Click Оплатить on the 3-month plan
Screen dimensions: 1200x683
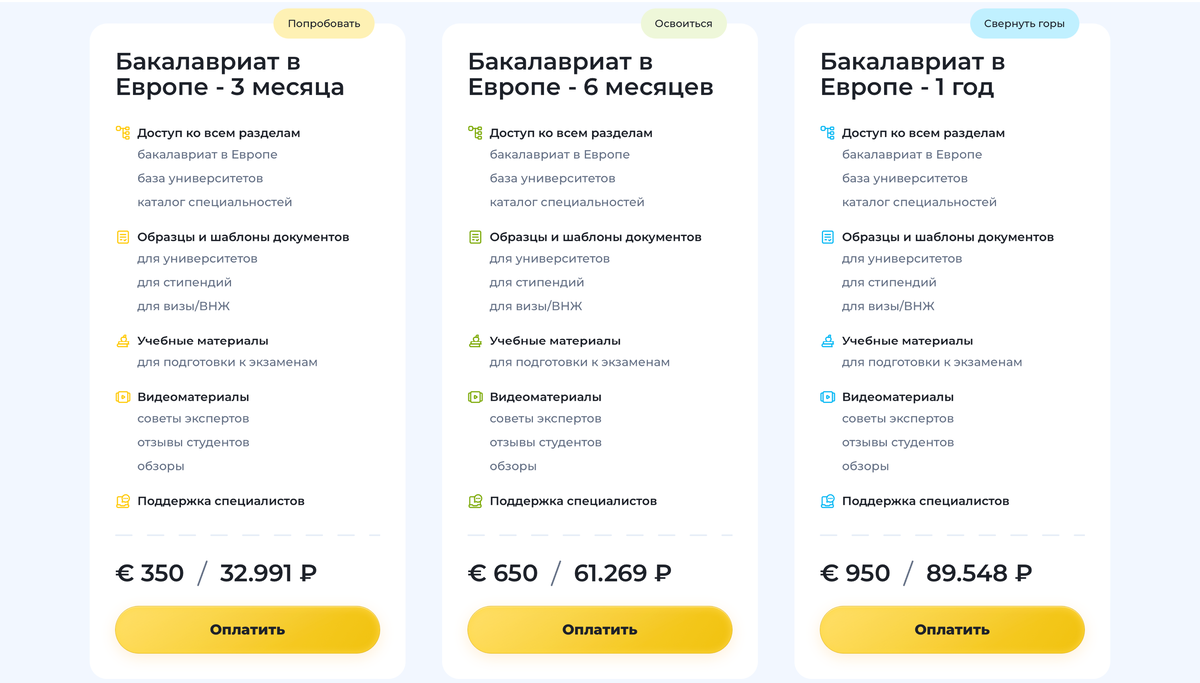point(247,629)
